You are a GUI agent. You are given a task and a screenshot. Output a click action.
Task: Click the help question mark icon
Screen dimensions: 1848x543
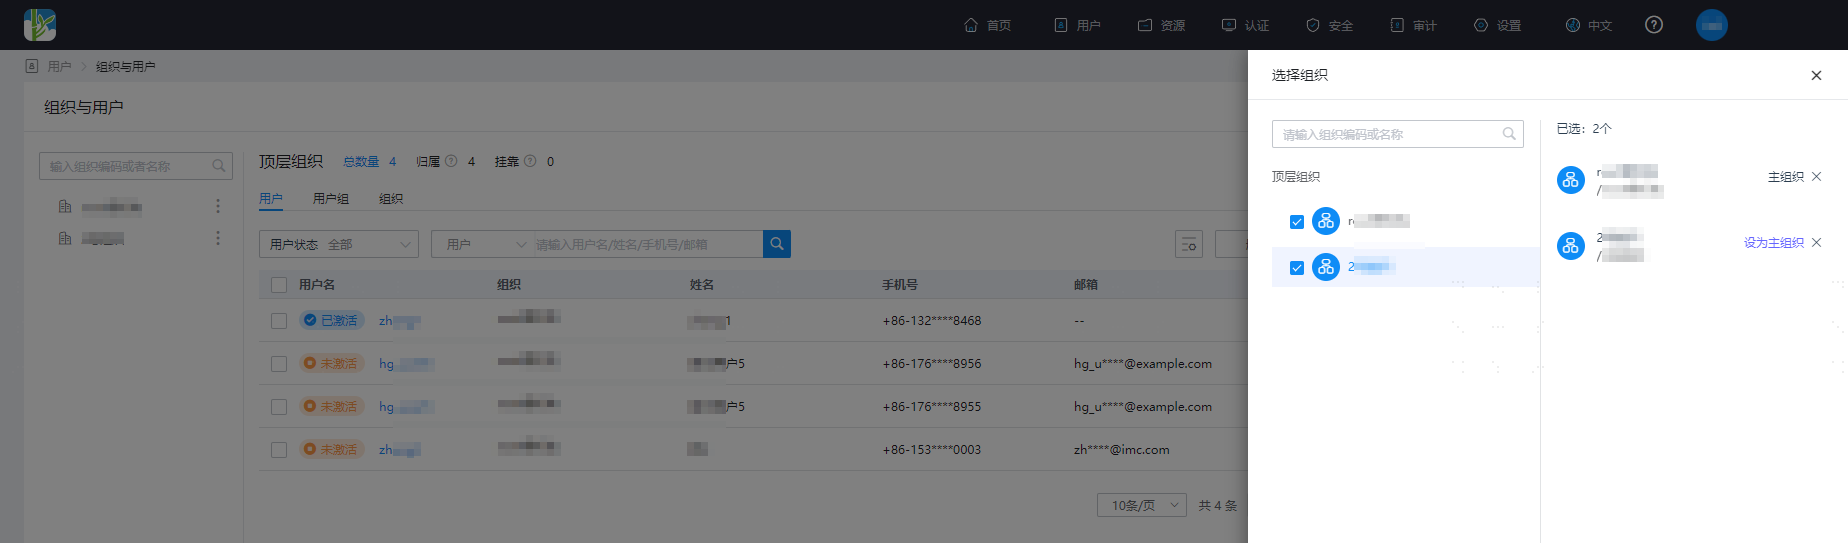point(1654,25)
